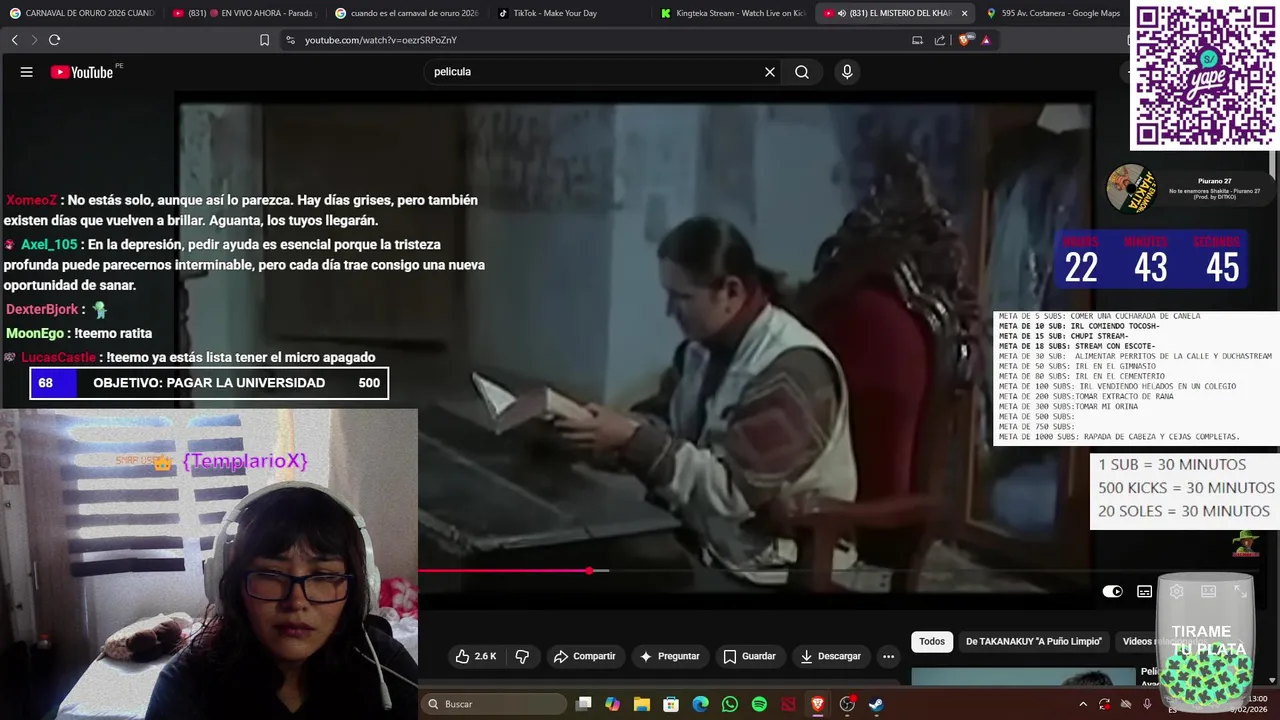Screen dimensions: 1280x720
Task: Like the video with 2.6 K thumbs up
Action: click(x=476, y=656)
